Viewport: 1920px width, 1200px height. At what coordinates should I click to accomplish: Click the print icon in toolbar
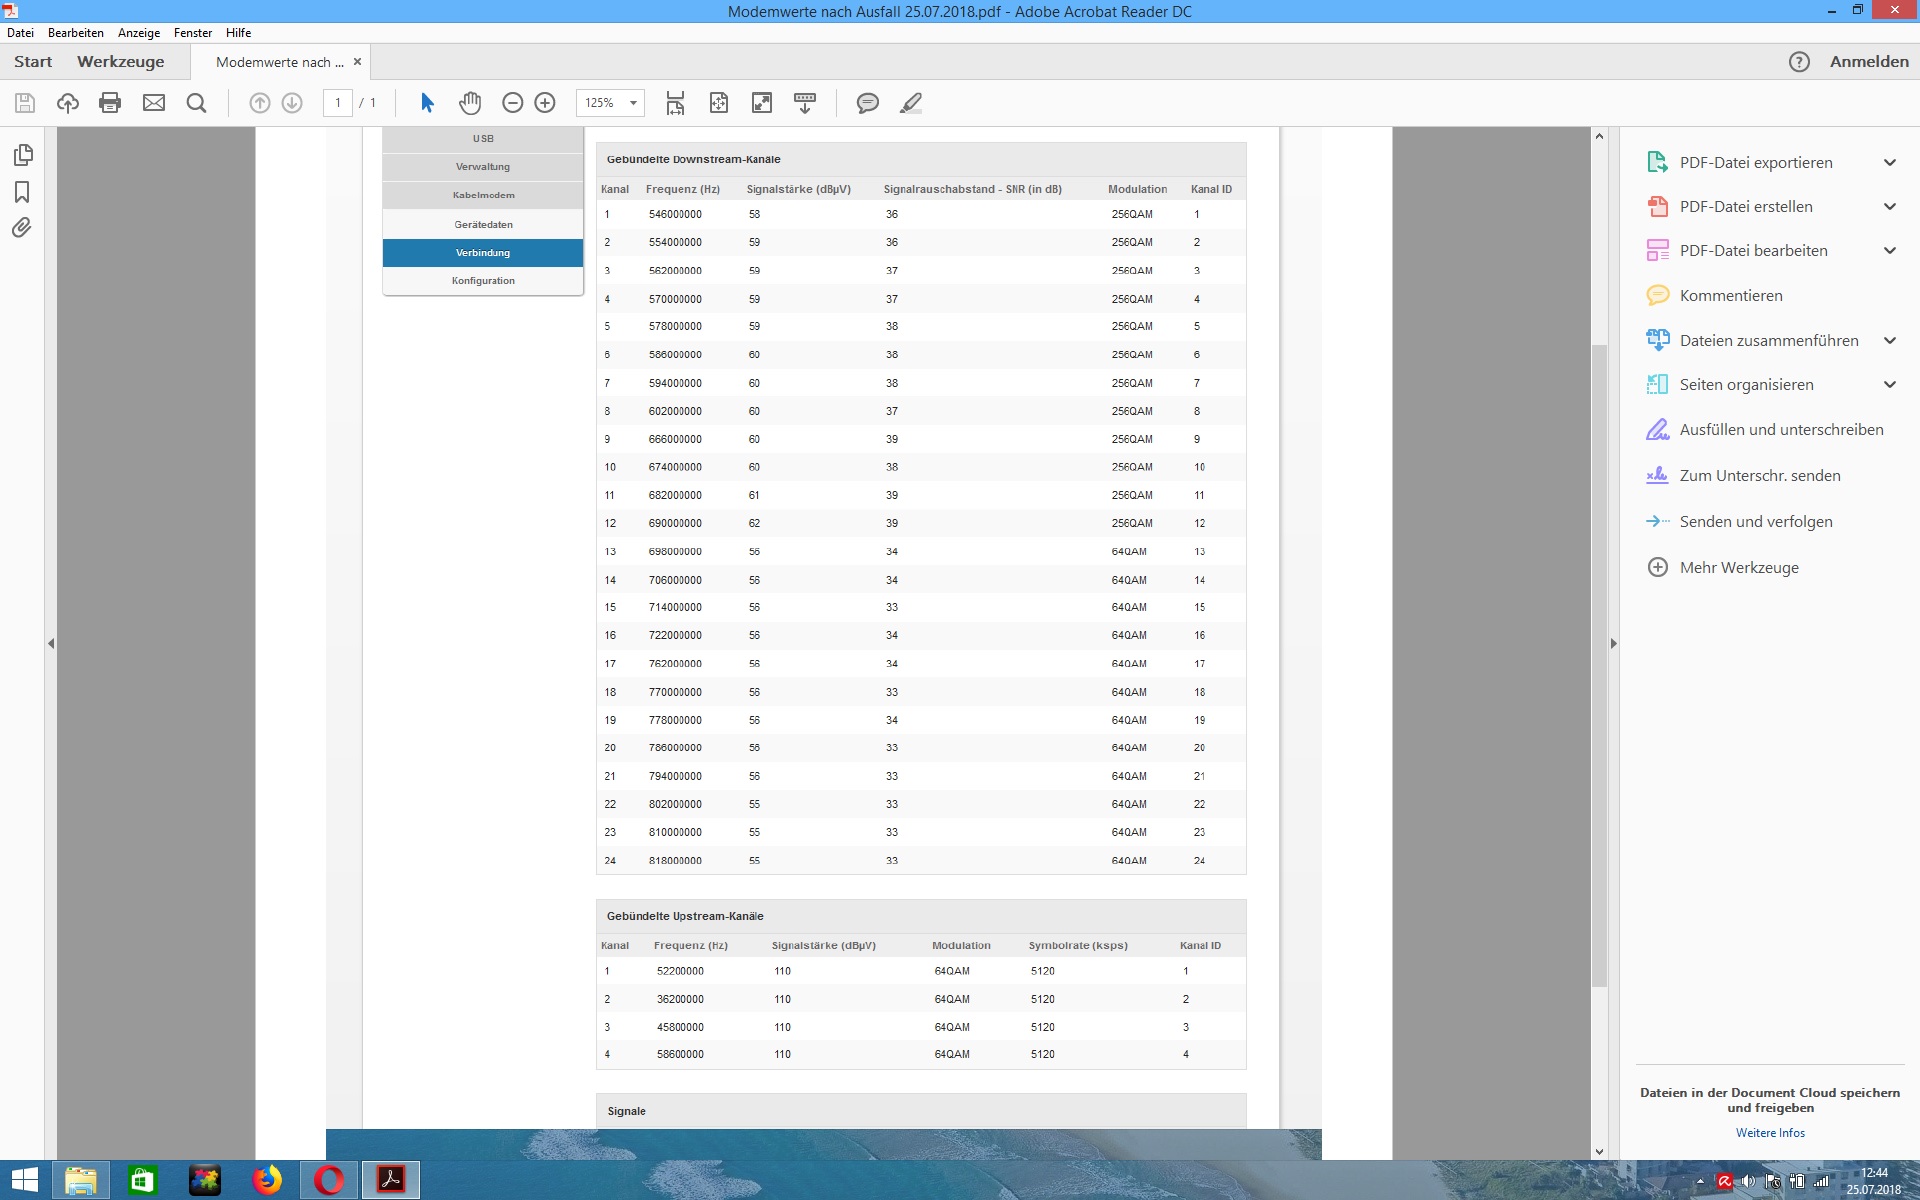click(110, 103)
